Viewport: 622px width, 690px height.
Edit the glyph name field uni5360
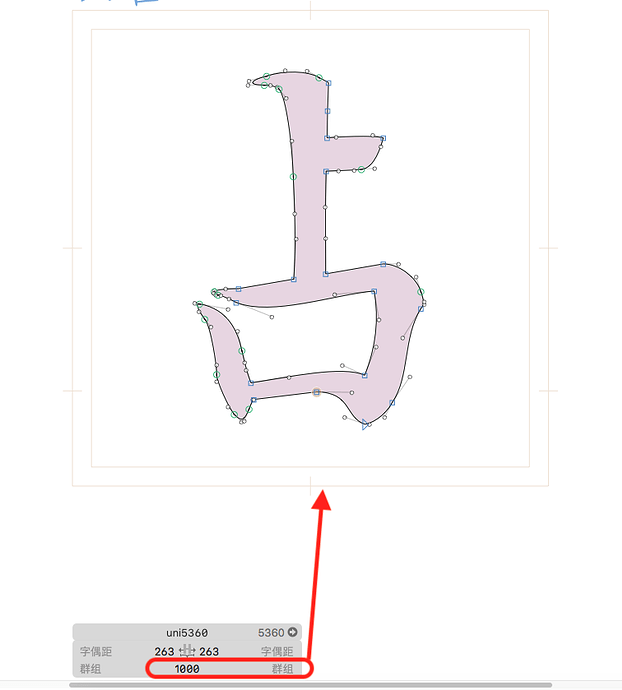(x=187, y=633)
